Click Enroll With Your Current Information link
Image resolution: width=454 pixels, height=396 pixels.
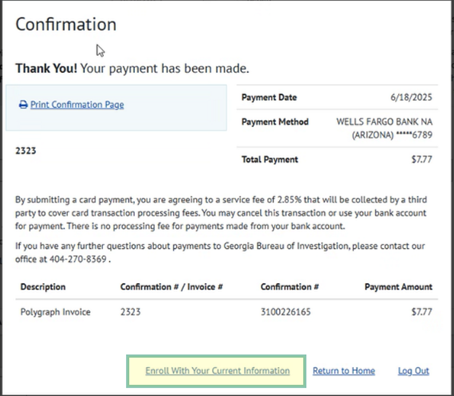217,371
